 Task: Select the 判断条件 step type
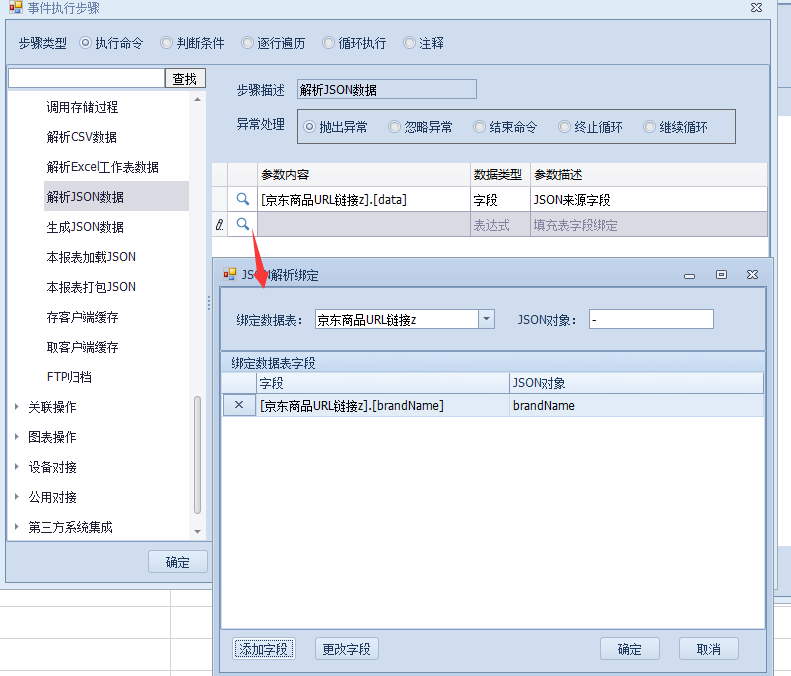pos(166,44)
